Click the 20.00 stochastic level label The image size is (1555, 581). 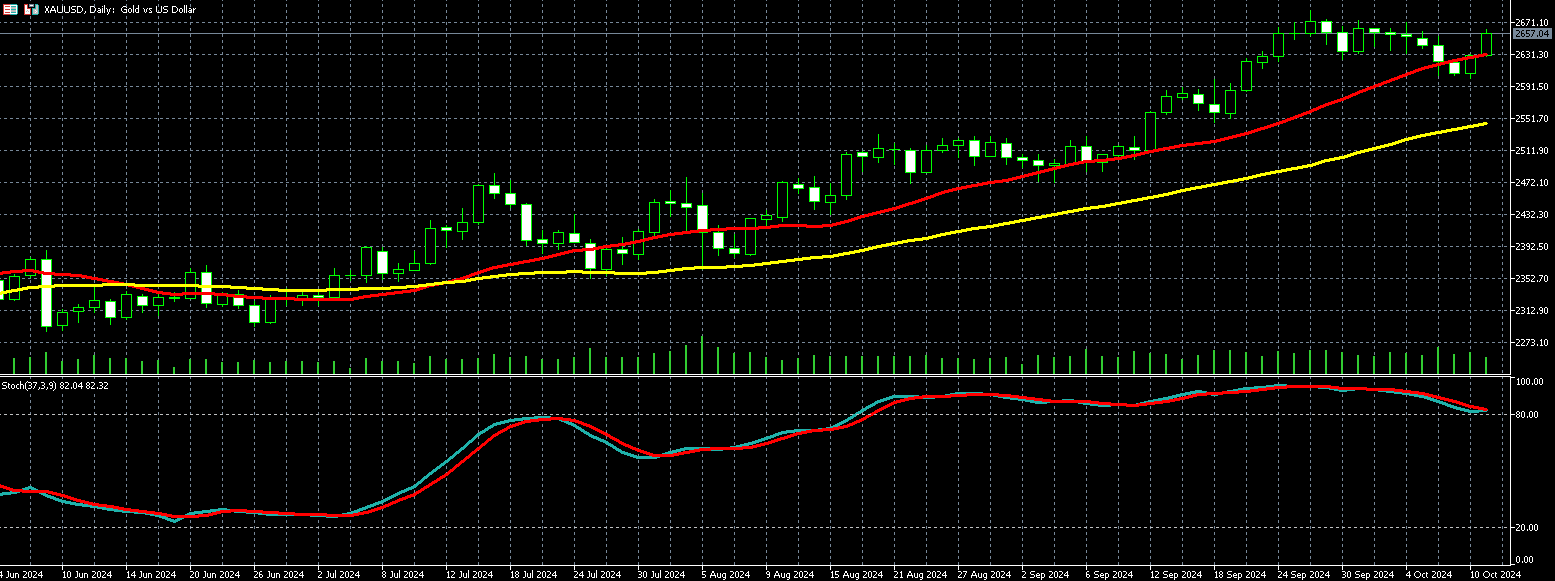(1527, 528)
